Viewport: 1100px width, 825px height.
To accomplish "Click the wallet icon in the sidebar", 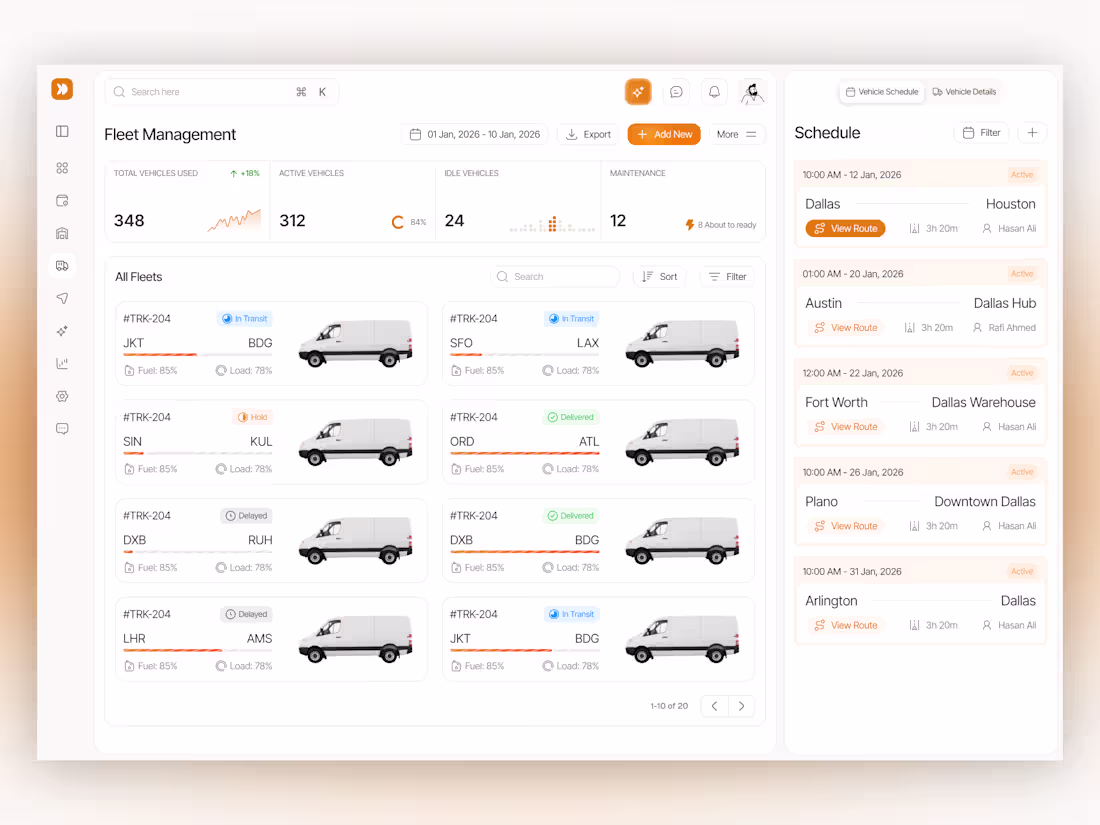I will pos(62,200).
